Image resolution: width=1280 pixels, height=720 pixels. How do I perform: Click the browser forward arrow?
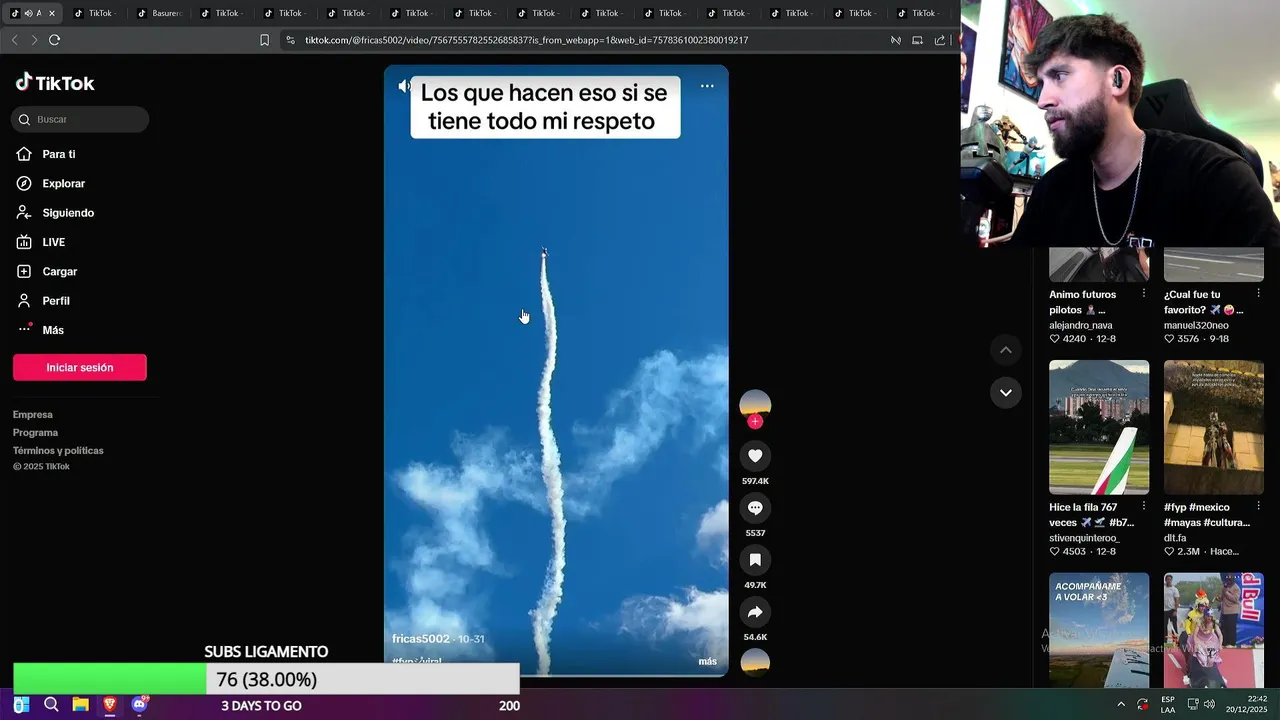tap(34, 40)
